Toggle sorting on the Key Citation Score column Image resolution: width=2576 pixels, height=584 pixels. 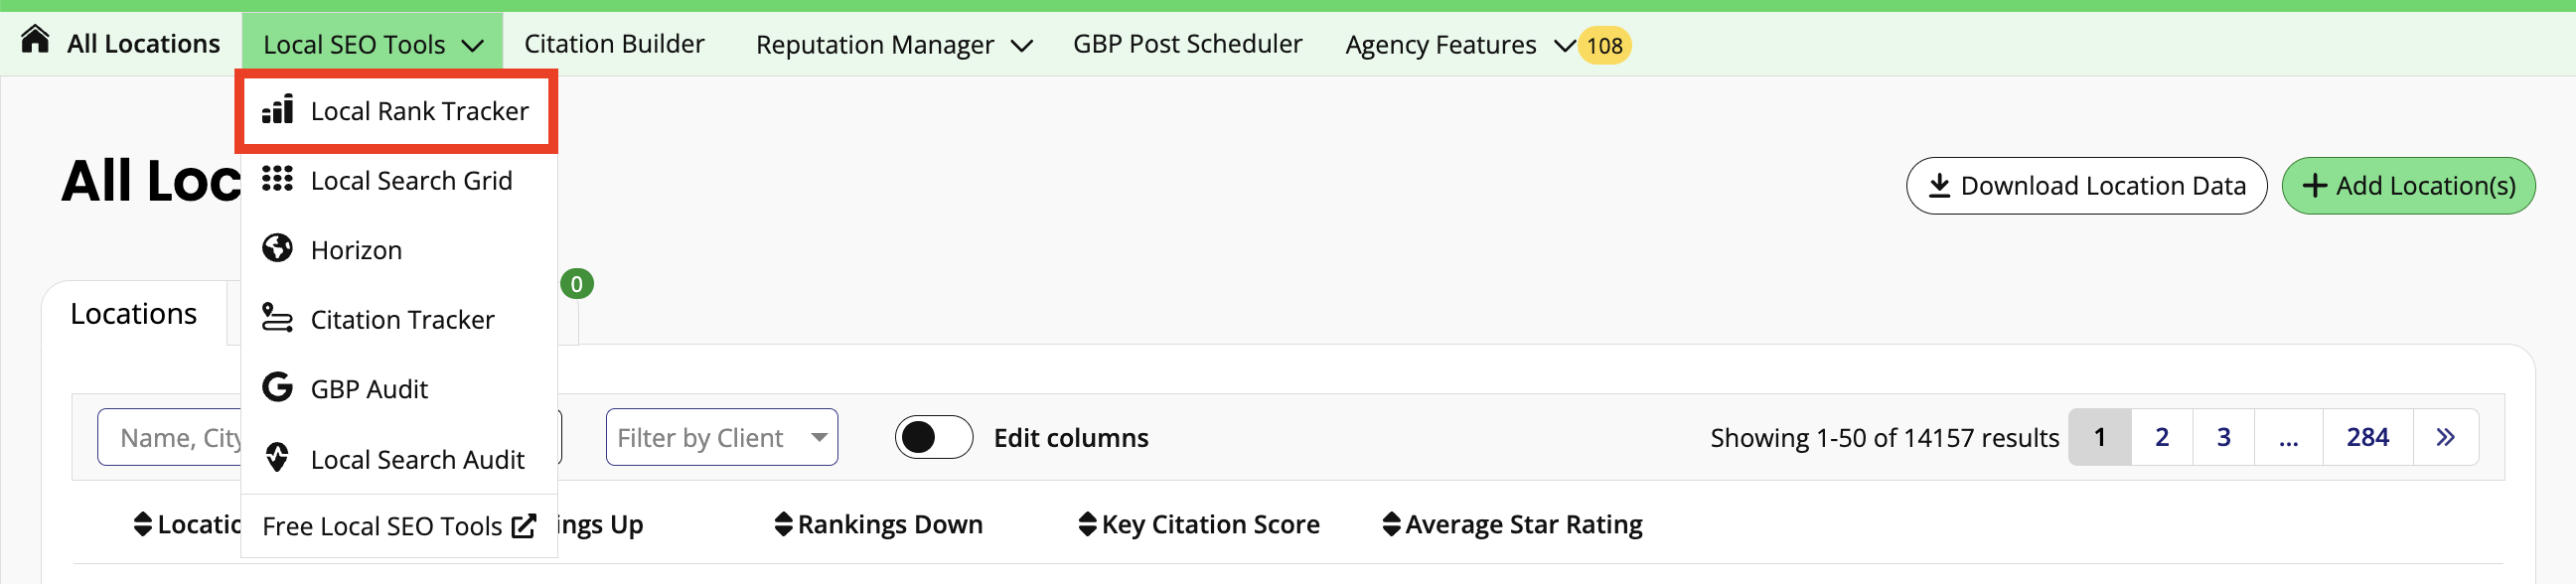[x=1087, y=523]
